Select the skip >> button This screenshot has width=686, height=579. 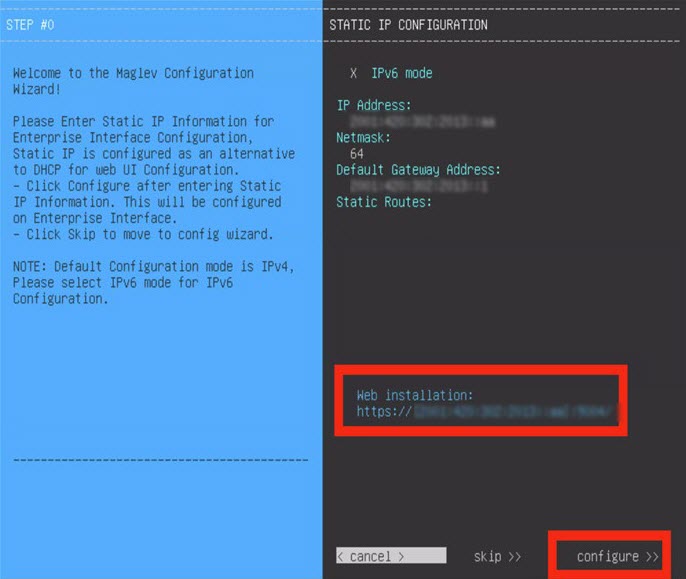(x=497, y=556)
